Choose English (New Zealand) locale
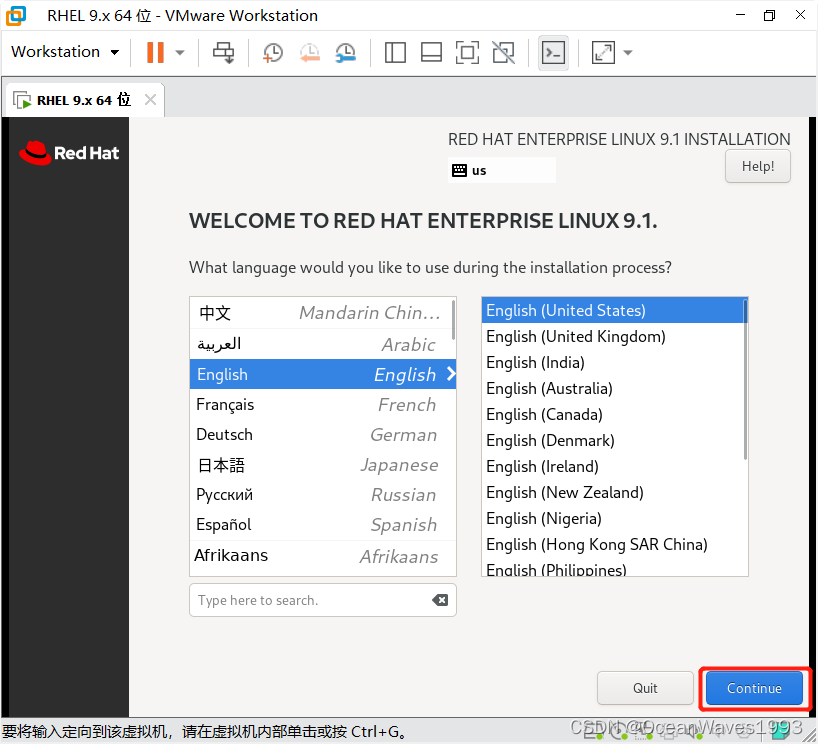818x744 pixels. pos(613,493)
